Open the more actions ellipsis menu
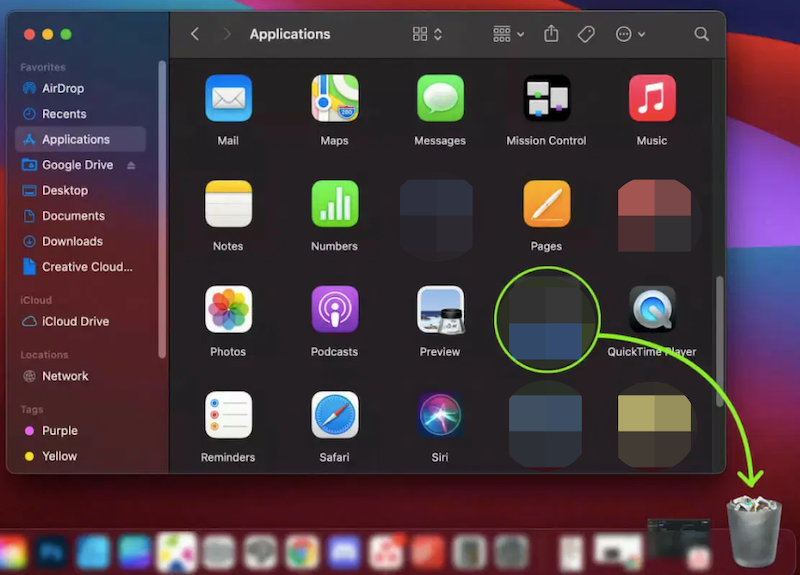Viewport: 800px width, 575px height. tap(629, 34)
